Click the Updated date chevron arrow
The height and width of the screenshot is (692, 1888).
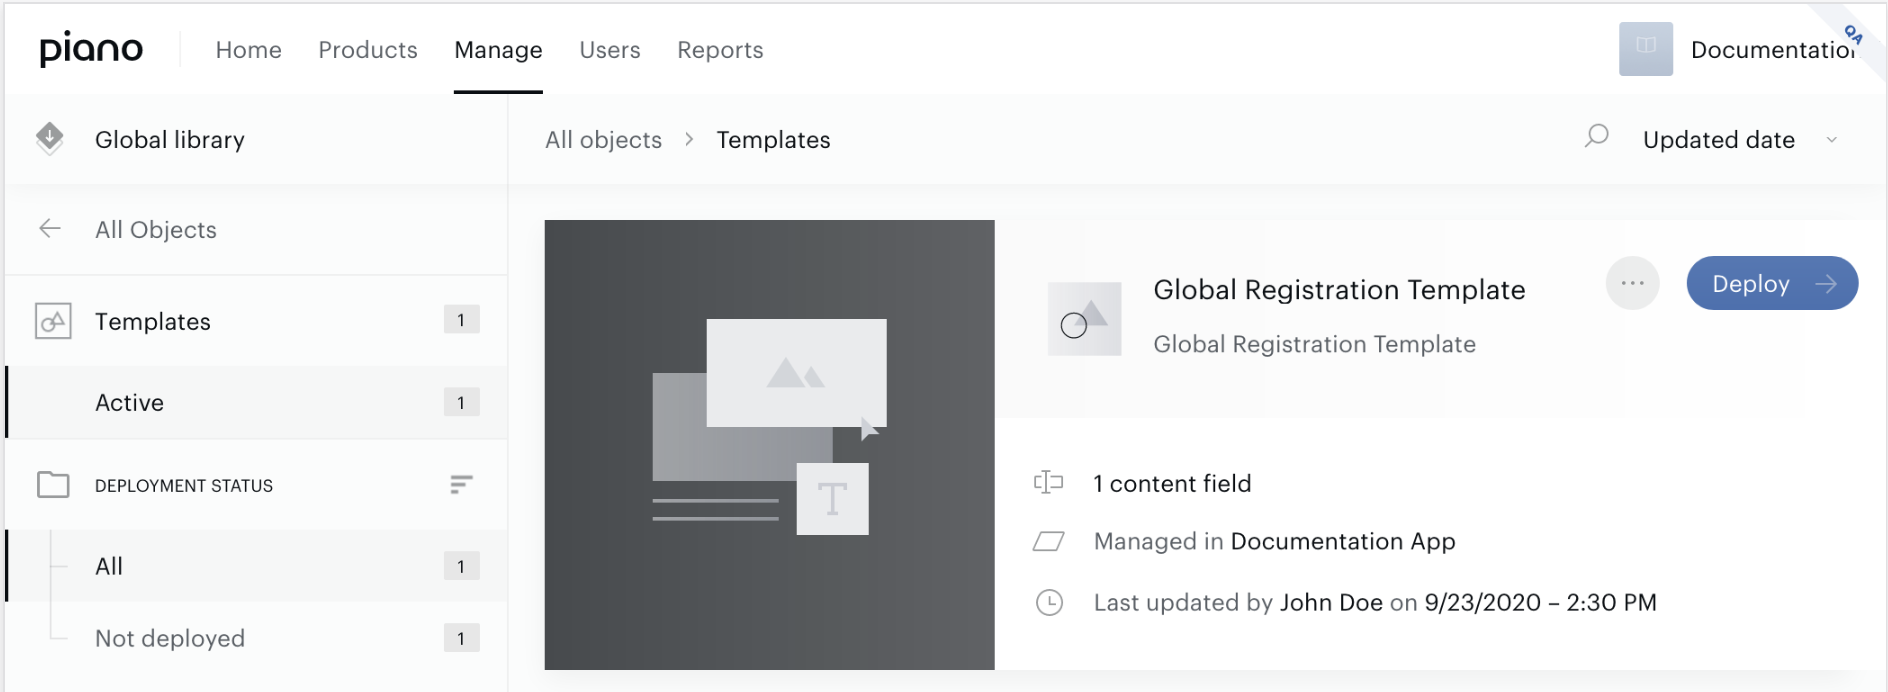tap(1832, 140)
